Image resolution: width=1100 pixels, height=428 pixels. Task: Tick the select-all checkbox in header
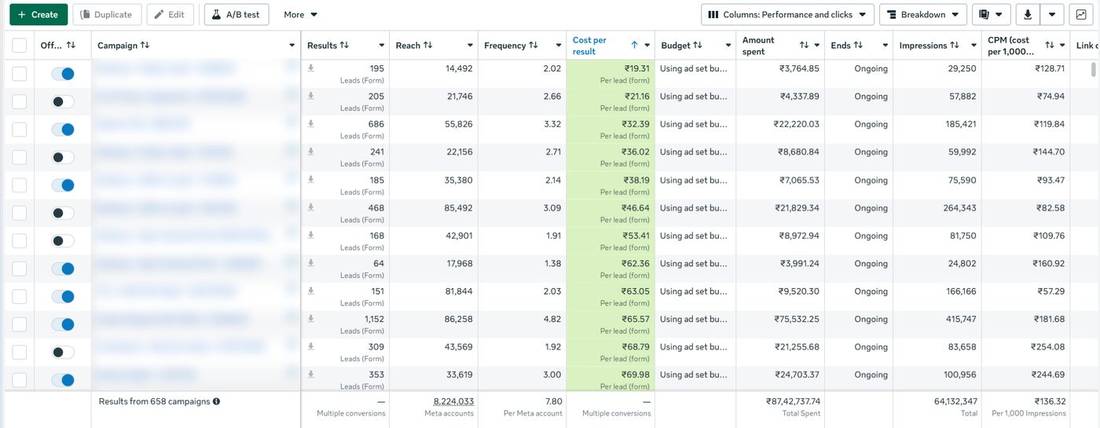click(20, 46)
